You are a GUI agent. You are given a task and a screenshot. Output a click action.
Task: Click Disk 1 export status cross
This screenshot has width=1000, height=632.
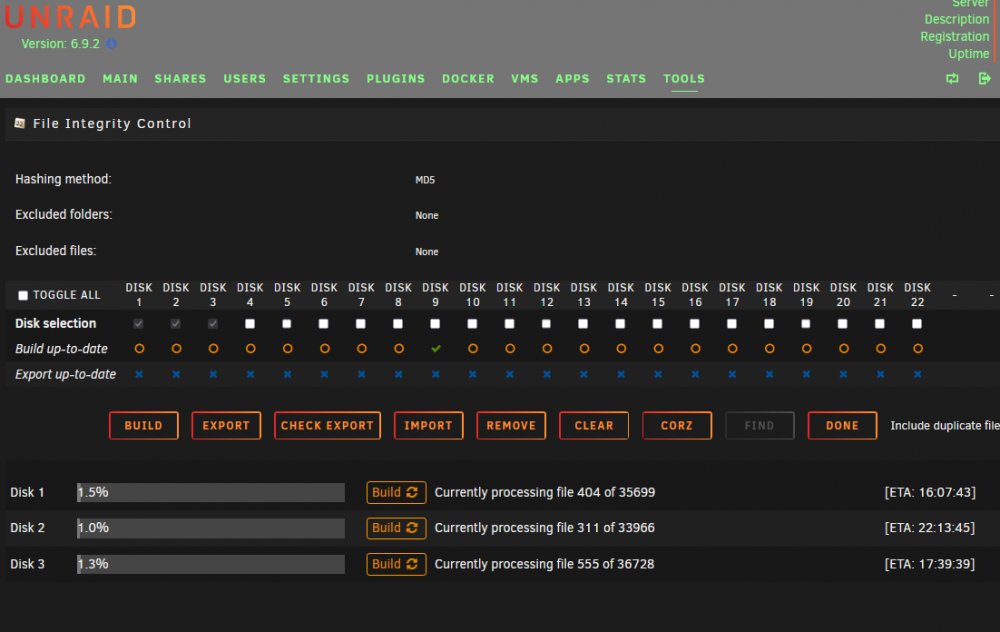click(139, 374)
